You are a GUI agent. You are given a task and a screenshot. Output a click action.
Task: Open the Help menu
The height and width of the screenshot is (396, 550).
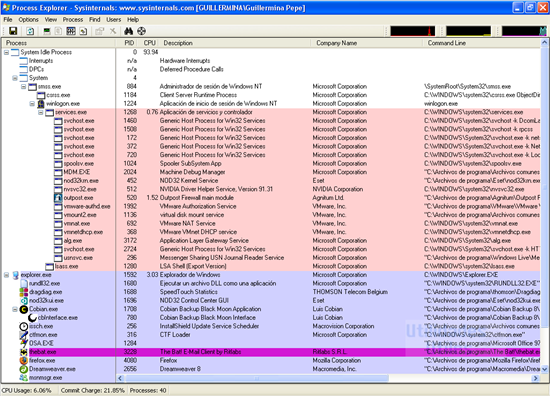[x=133, y=20]
